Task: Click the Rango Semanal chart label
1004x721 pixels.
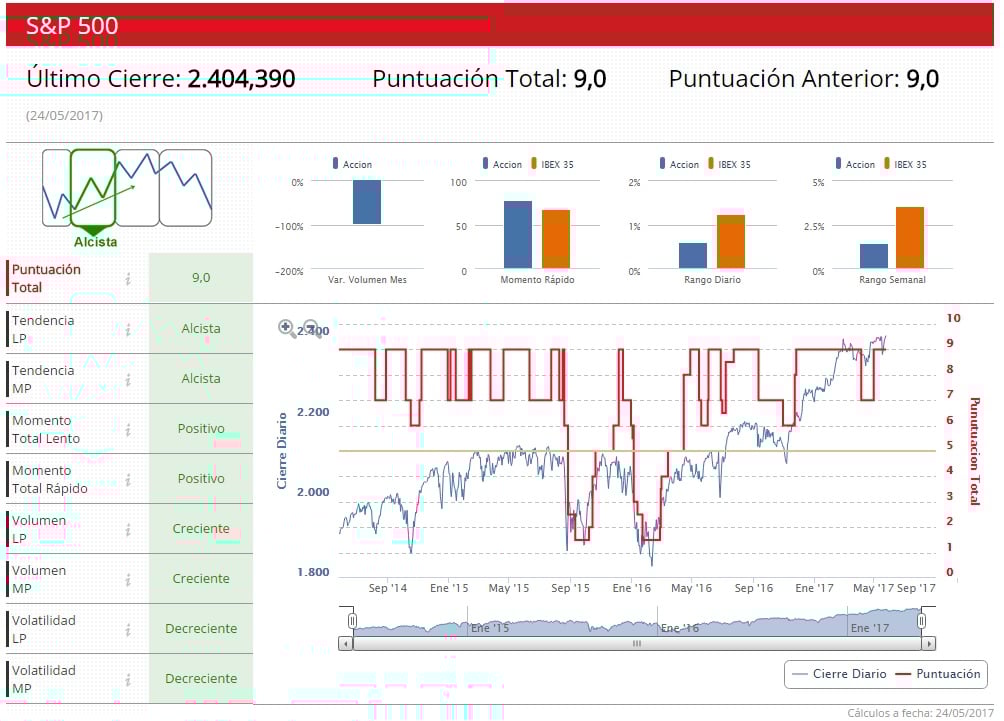Action: click(x=893, y=280)
